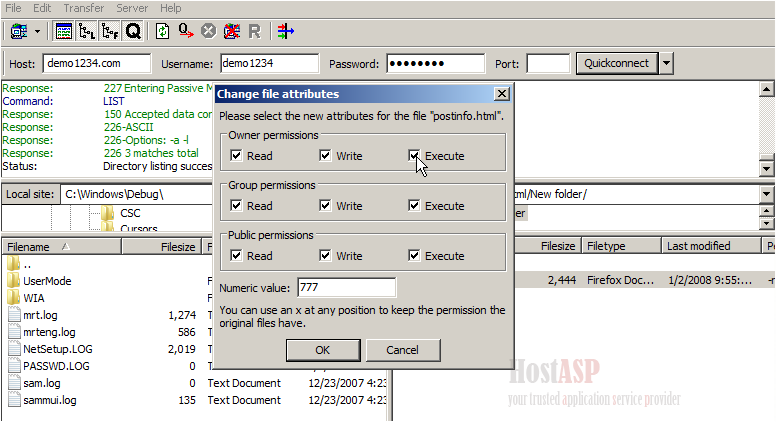Open the Server menu
The width and height of the screenshot is (776, 422).
132,8
